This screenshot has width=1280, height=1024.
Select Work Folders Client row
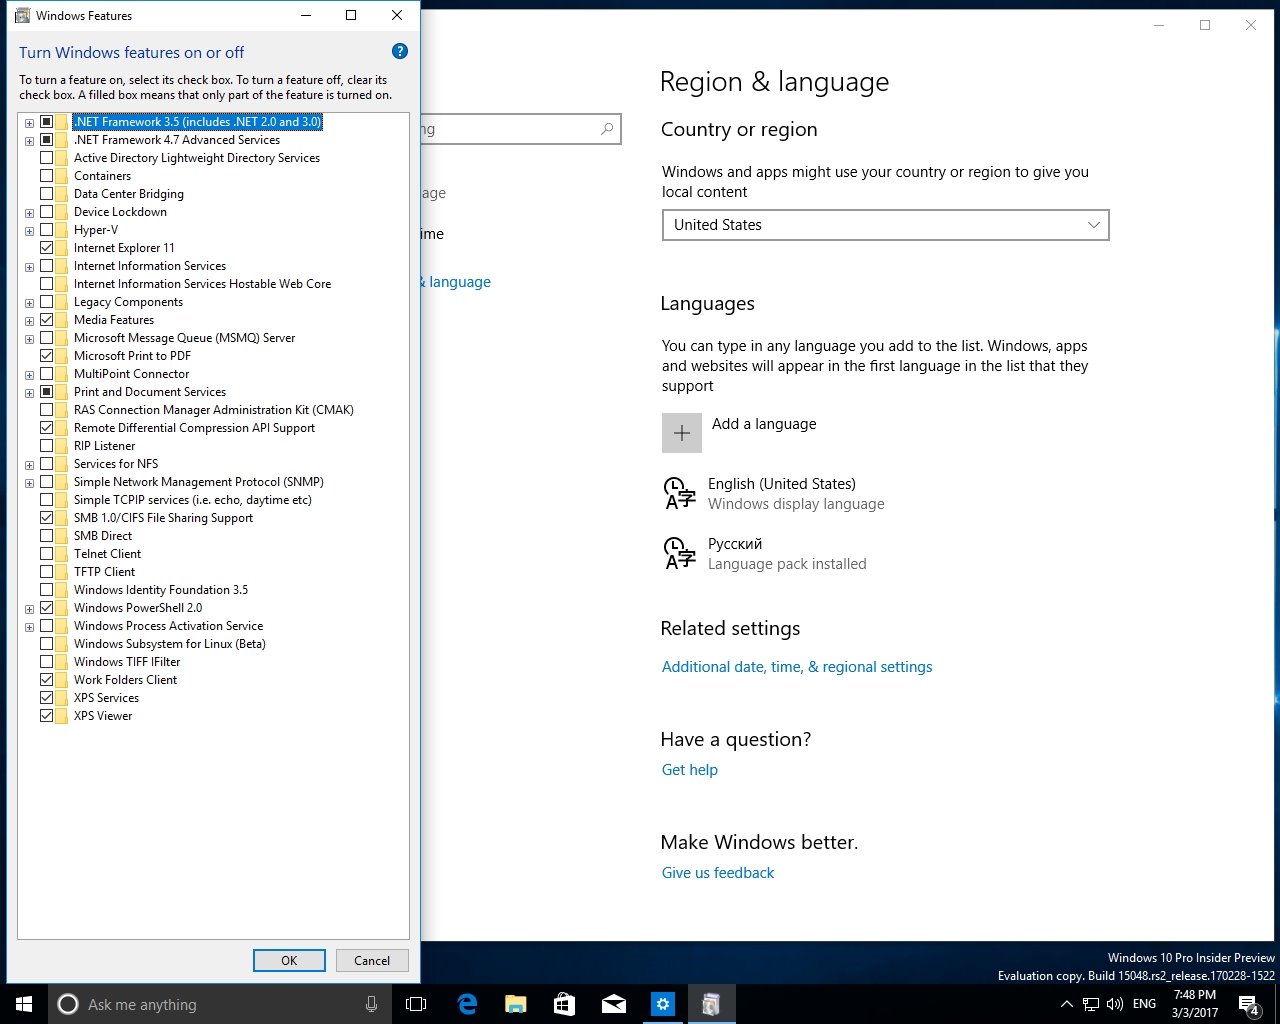coord(125,680)
